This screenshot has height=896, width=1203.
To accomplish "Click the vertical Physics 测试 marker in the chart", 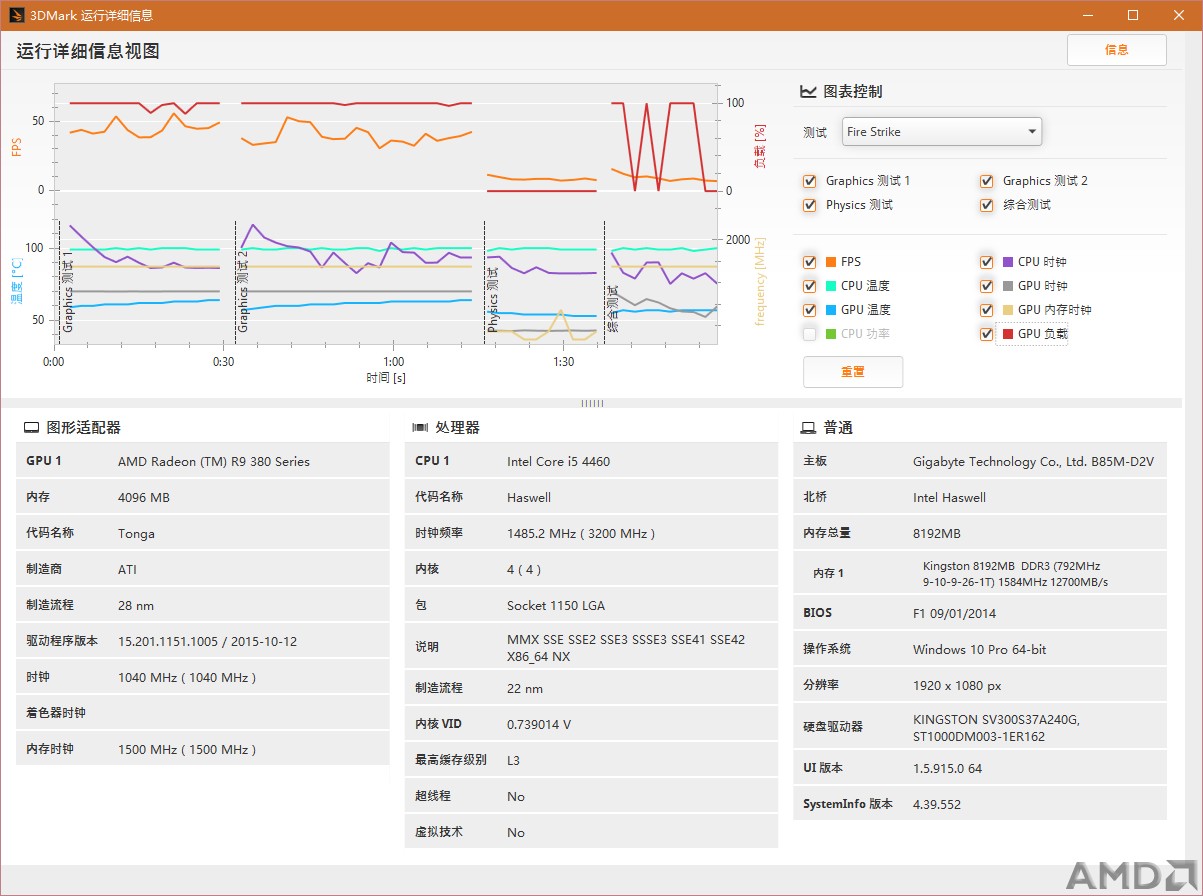I will (491, 298).
